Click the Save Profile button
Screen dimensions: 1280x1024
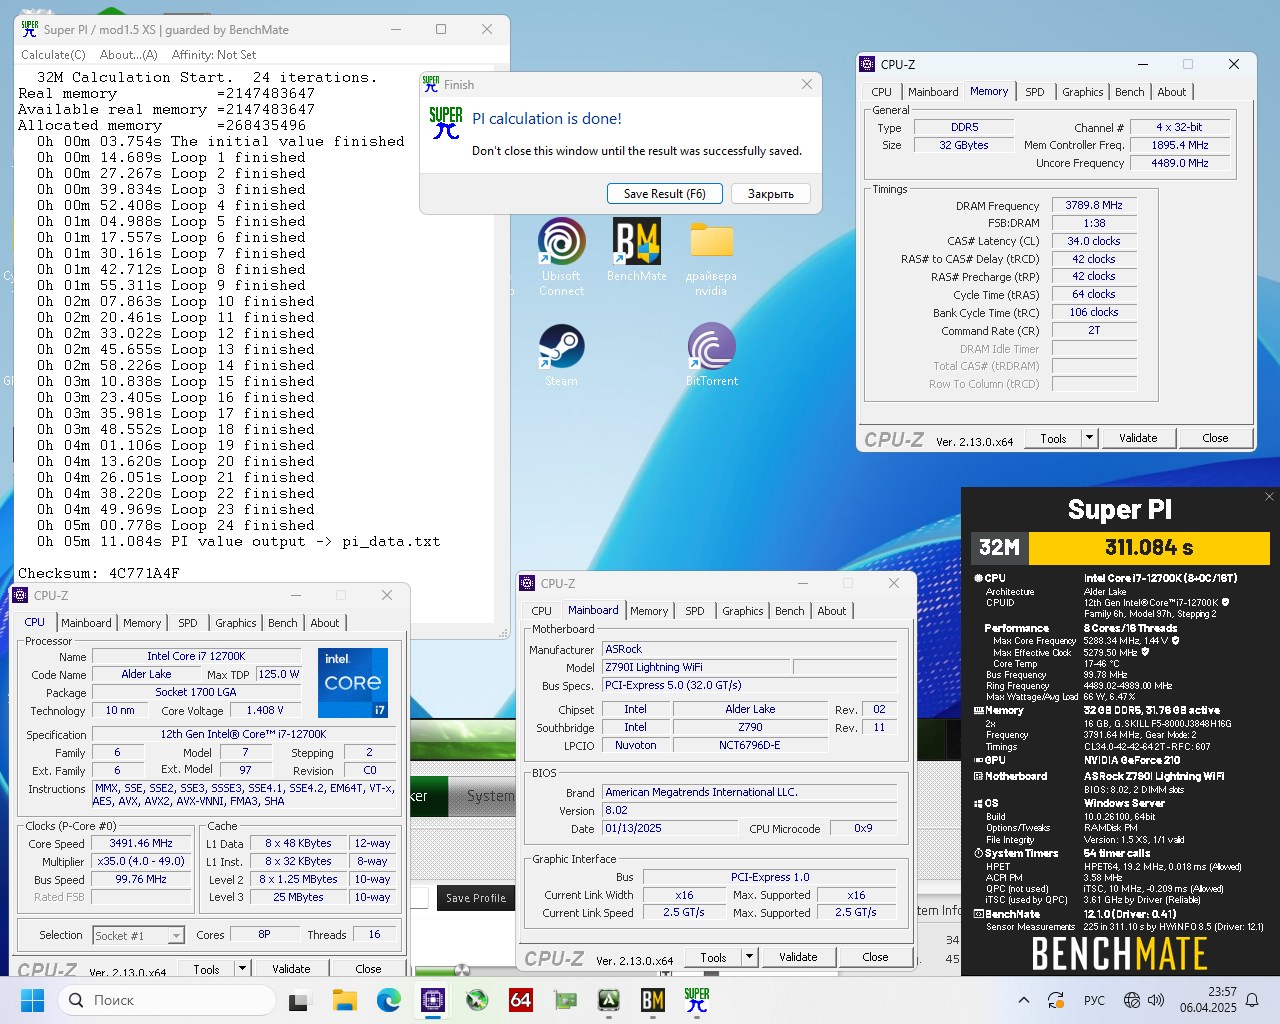point(476,898)
